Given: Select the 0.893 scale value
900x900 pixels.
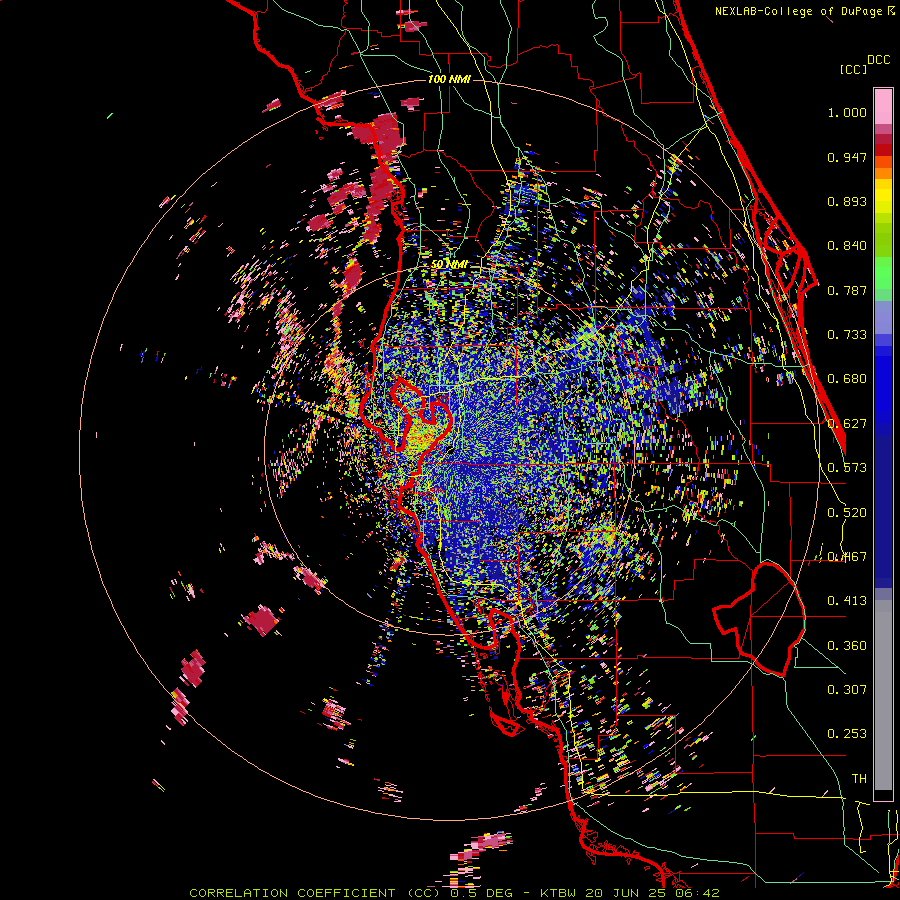Looking at the screenshot, I should click(847, 201).
